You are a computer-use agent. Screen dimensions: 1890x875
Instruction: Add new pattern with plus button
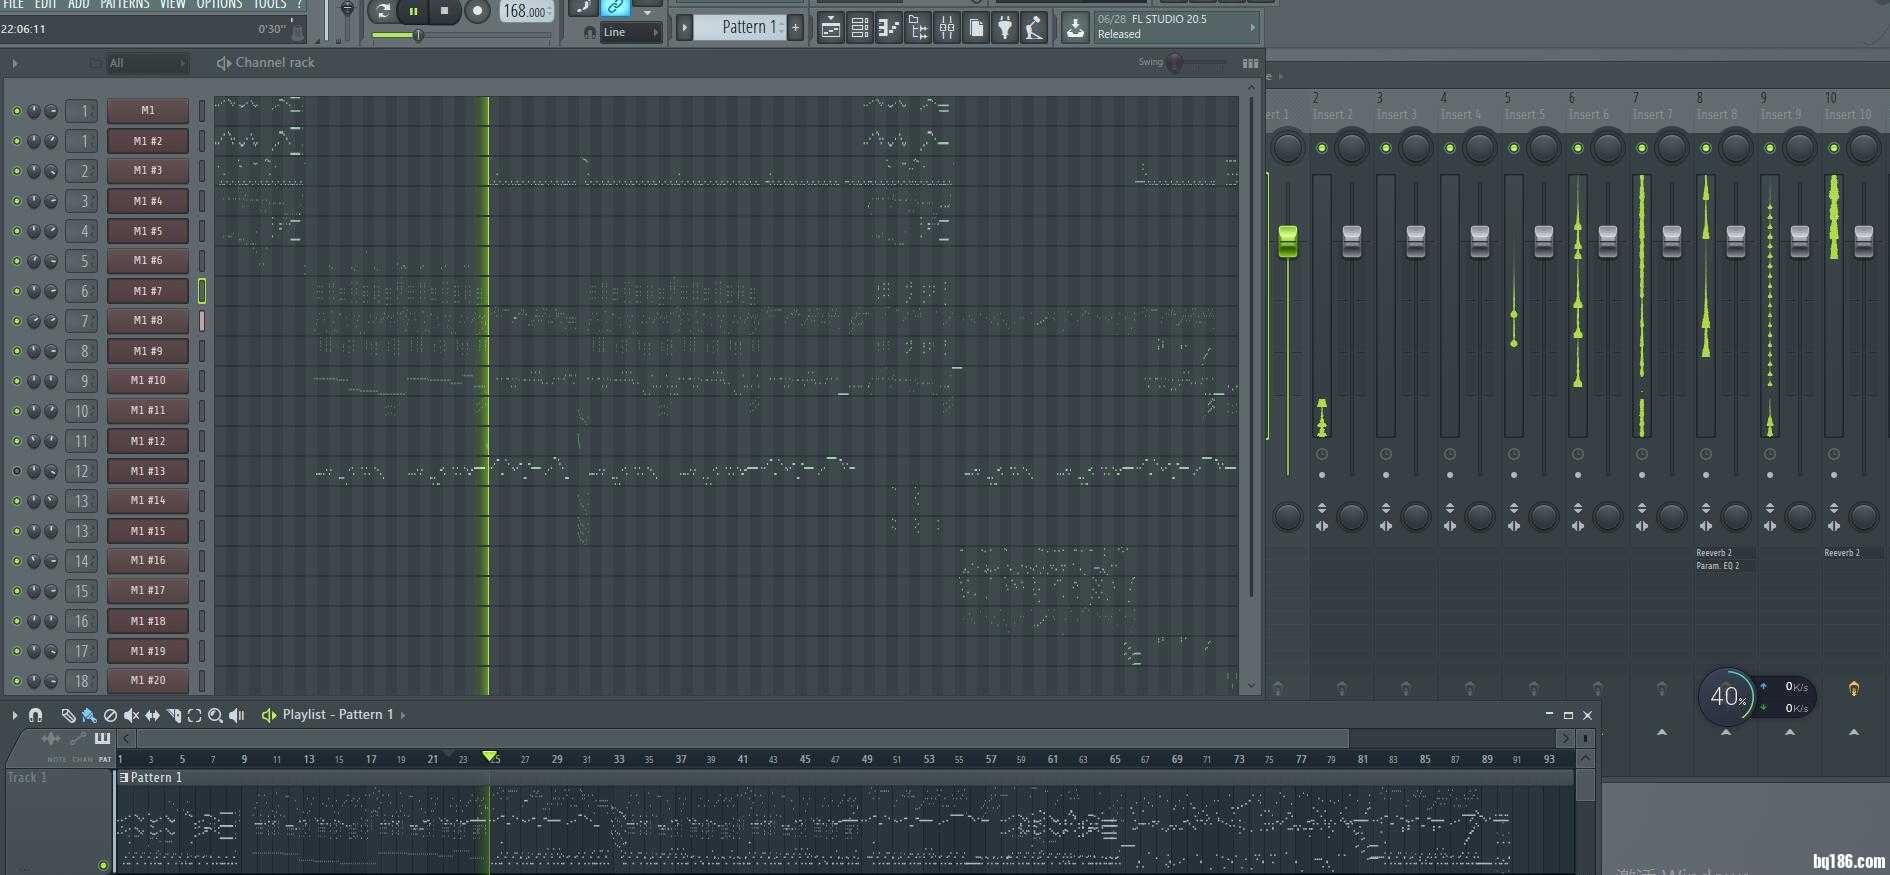pyautogui.click(x=796, y=27)
